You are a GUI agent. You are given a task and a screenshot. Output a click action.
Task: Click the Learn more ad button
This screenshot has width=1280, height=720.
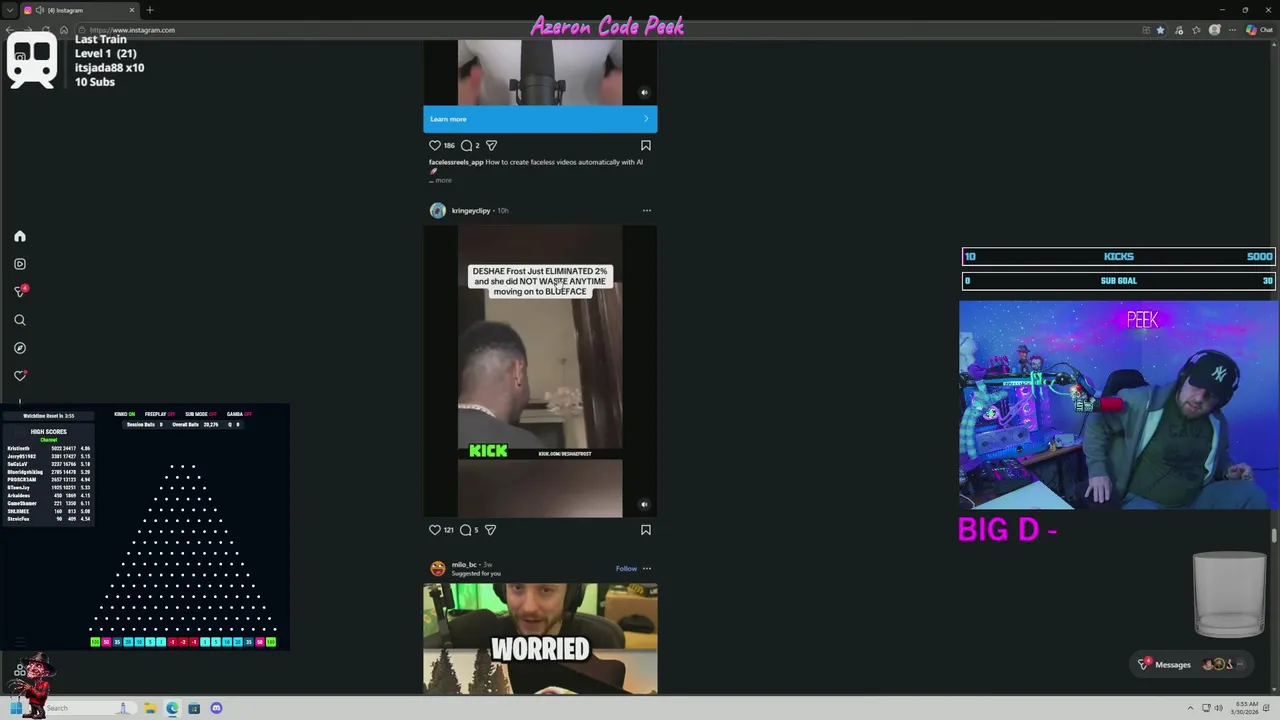pyautogui.click(x=540, y=119)
